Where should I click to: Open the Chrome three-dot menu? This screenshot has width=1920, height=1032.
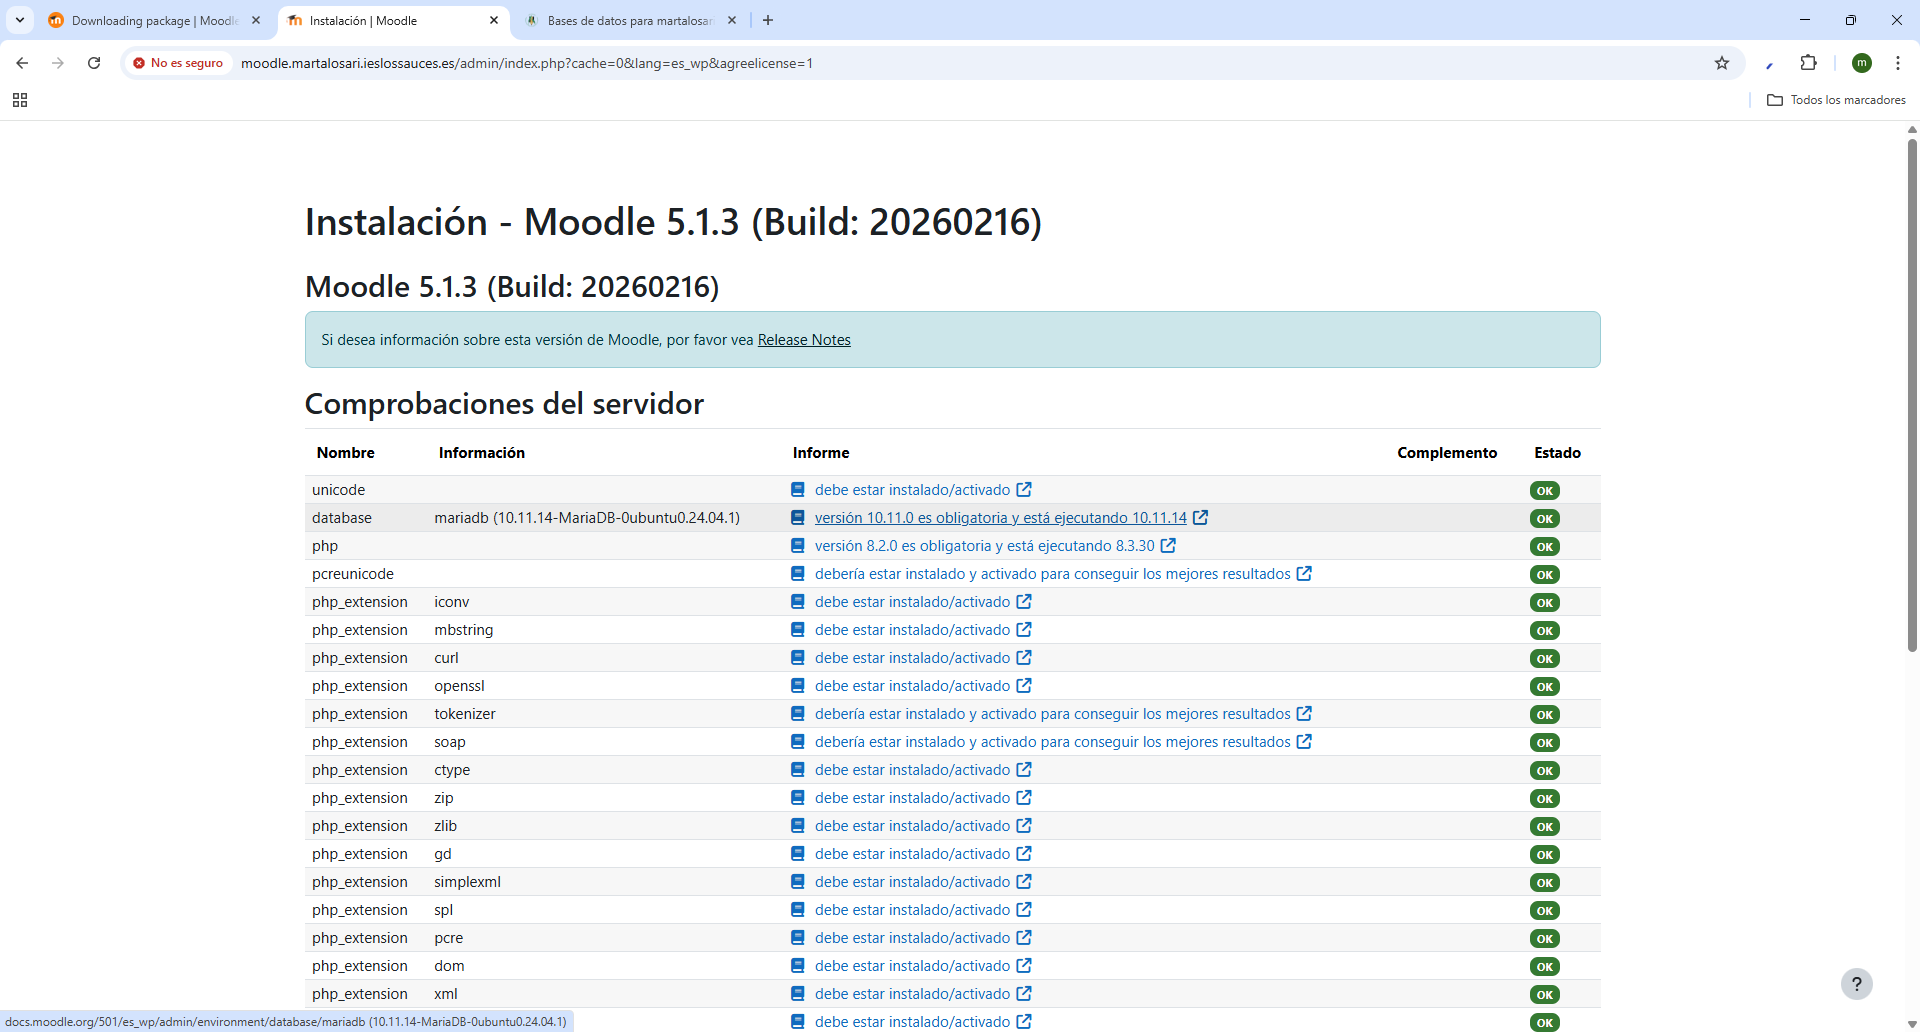tap(1898, 63)
